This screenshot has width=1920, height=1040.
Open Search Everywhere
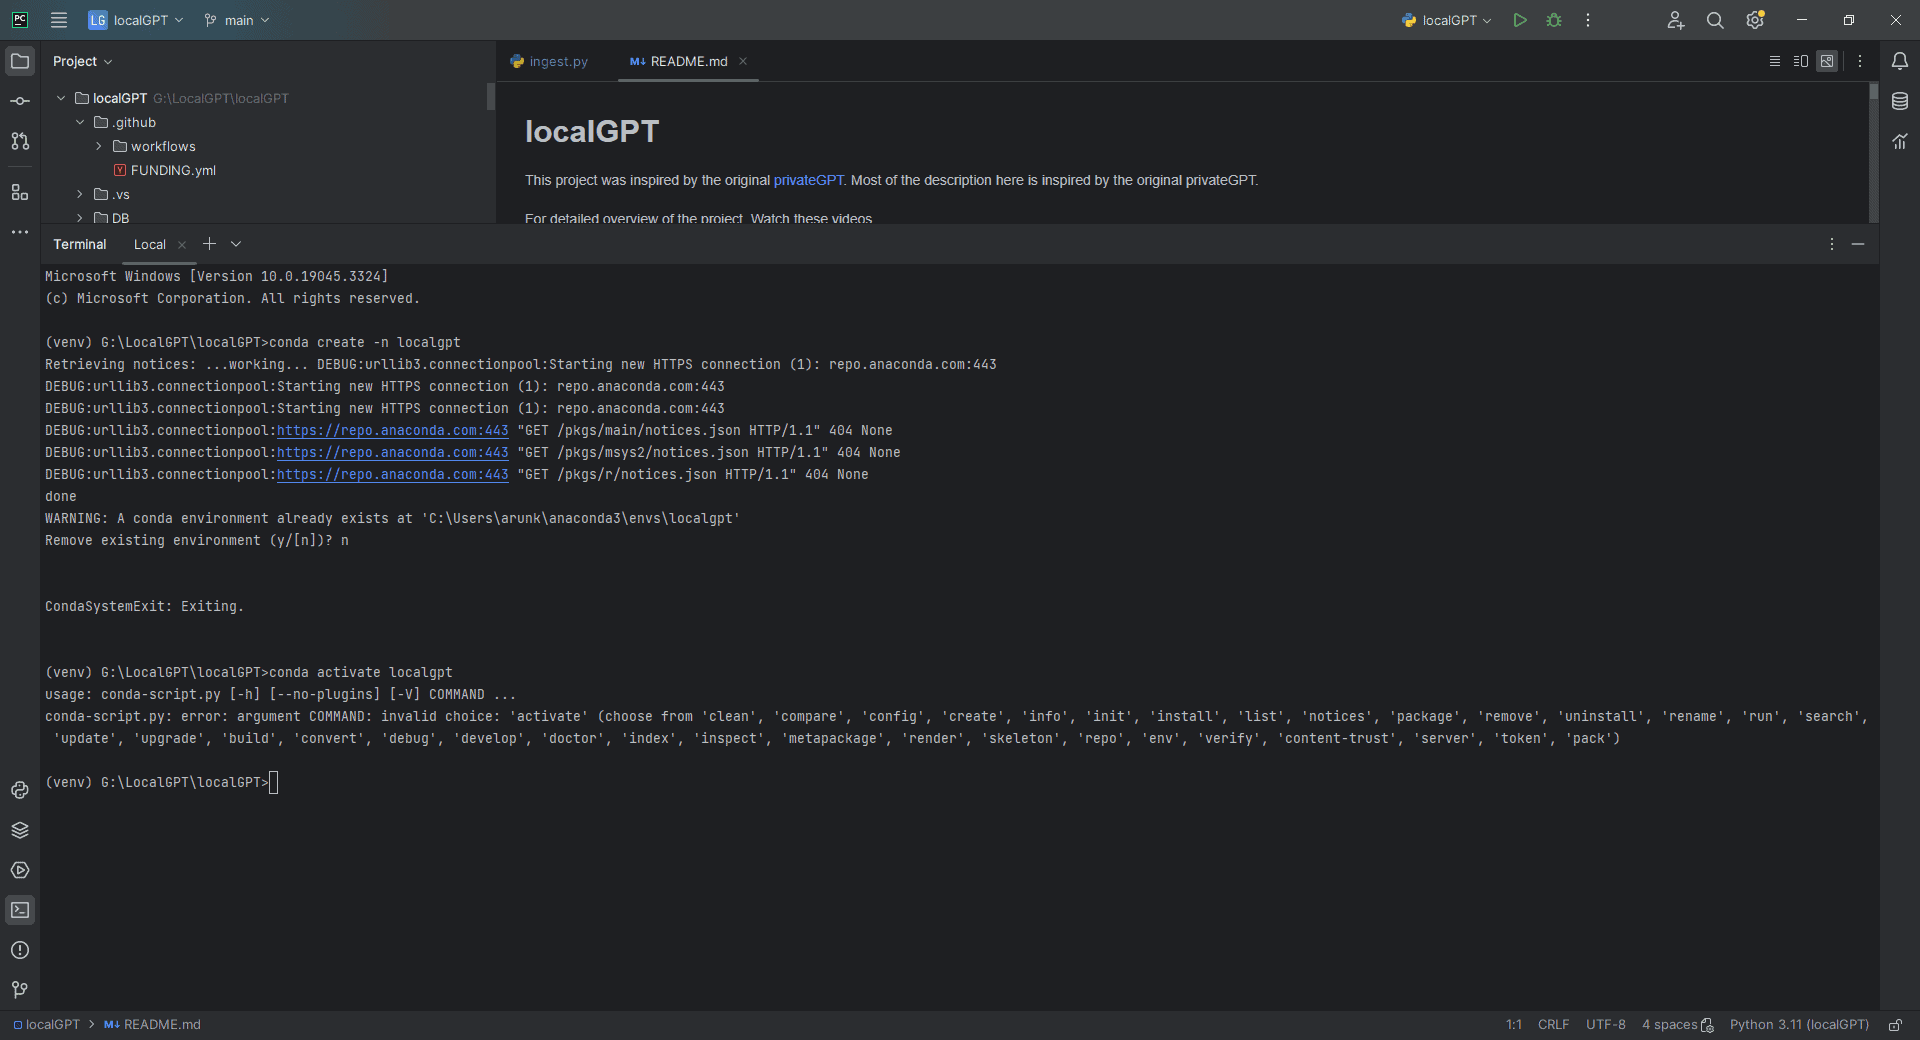click(1715, 20)
